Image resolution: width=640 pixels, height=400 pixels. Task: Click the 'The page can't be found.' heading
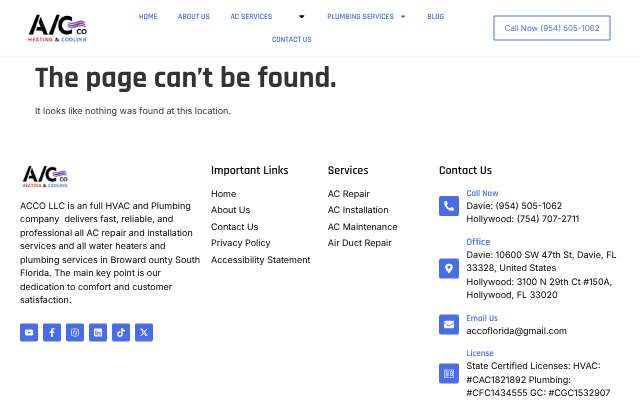coord(186,78)
